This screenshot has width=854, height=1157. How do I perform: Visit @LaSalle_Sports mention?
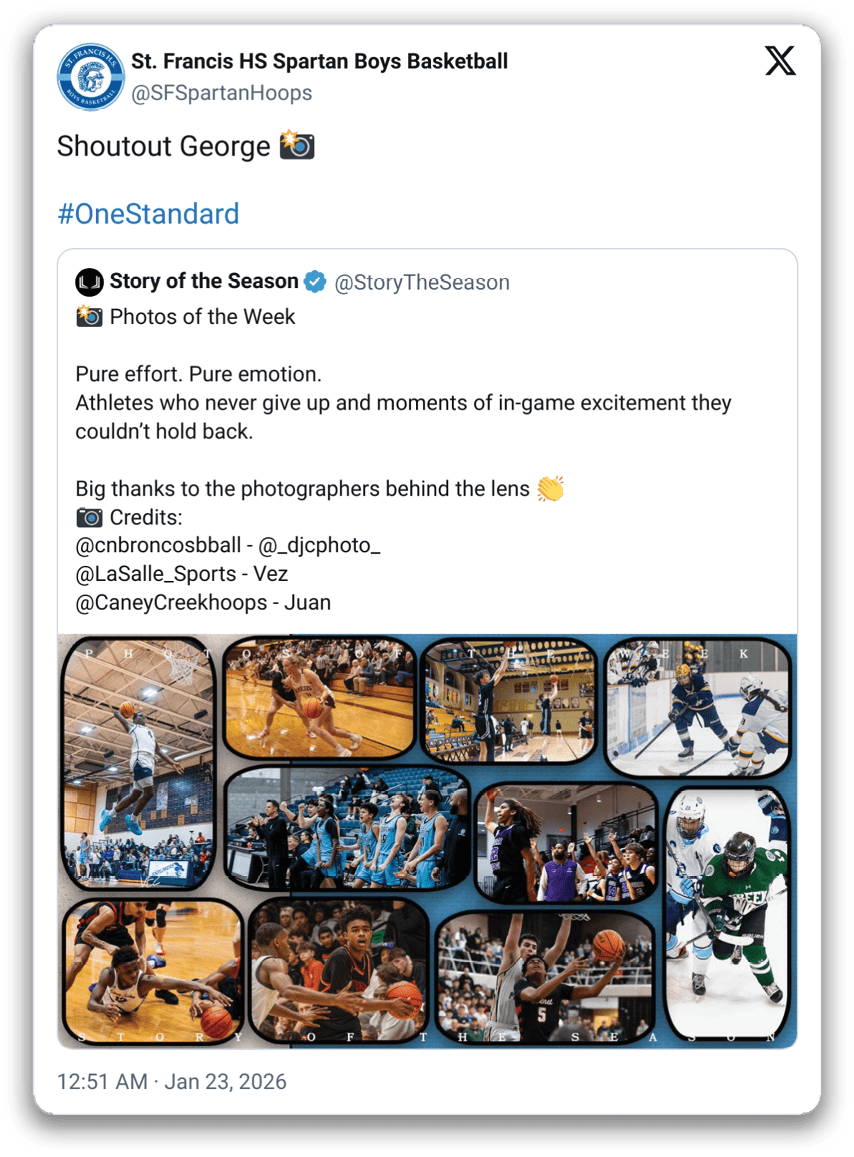pos(156,574)
